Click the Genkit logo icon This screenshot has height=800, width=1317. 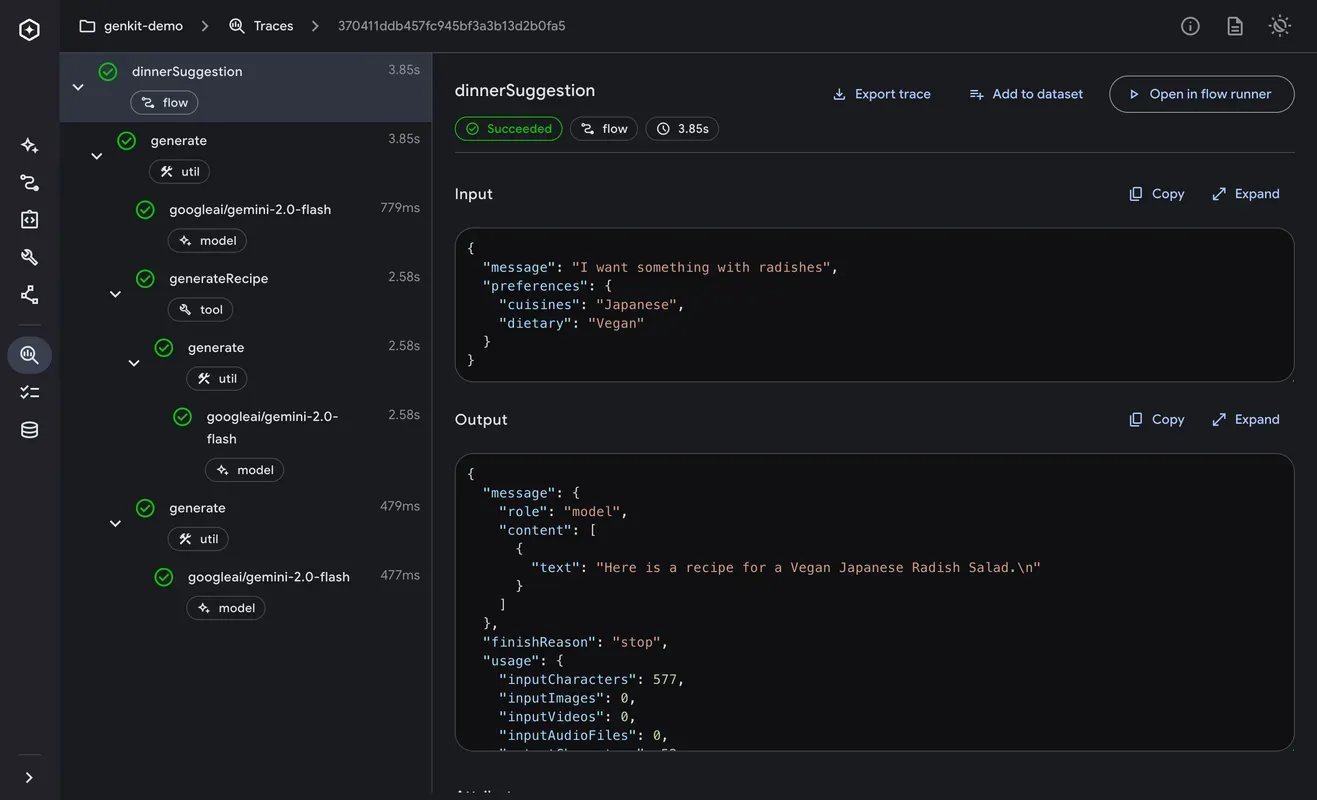point(29,30)
